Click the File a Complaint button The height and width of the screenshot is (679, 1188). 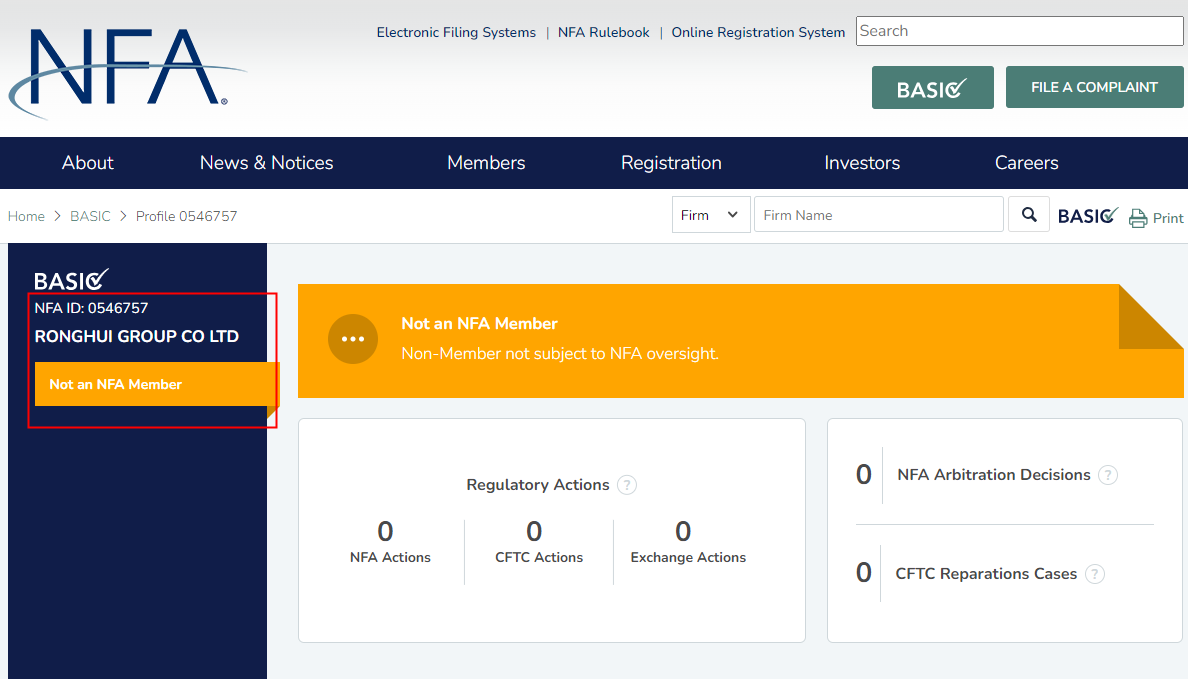point(1094,87)
